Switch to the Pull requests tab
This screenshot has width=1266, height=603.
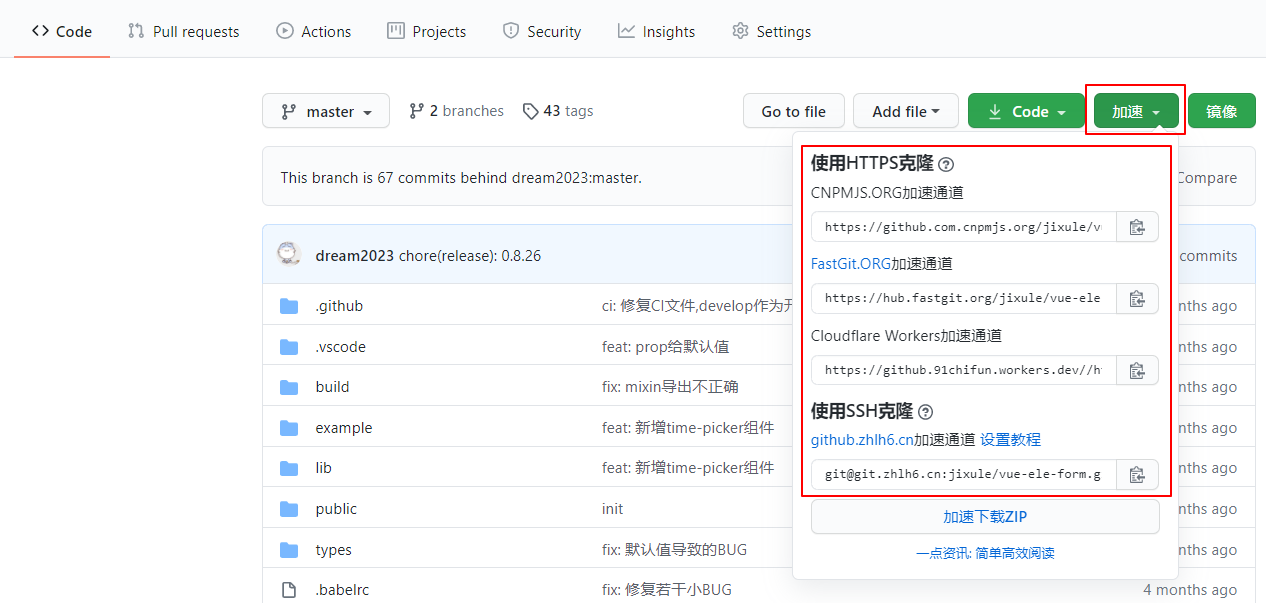(183, 31)
